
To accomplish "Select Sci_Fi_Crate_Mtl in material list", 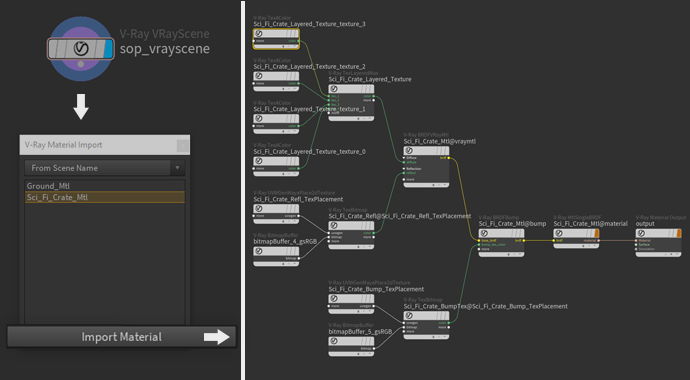I will coord(105,197).
